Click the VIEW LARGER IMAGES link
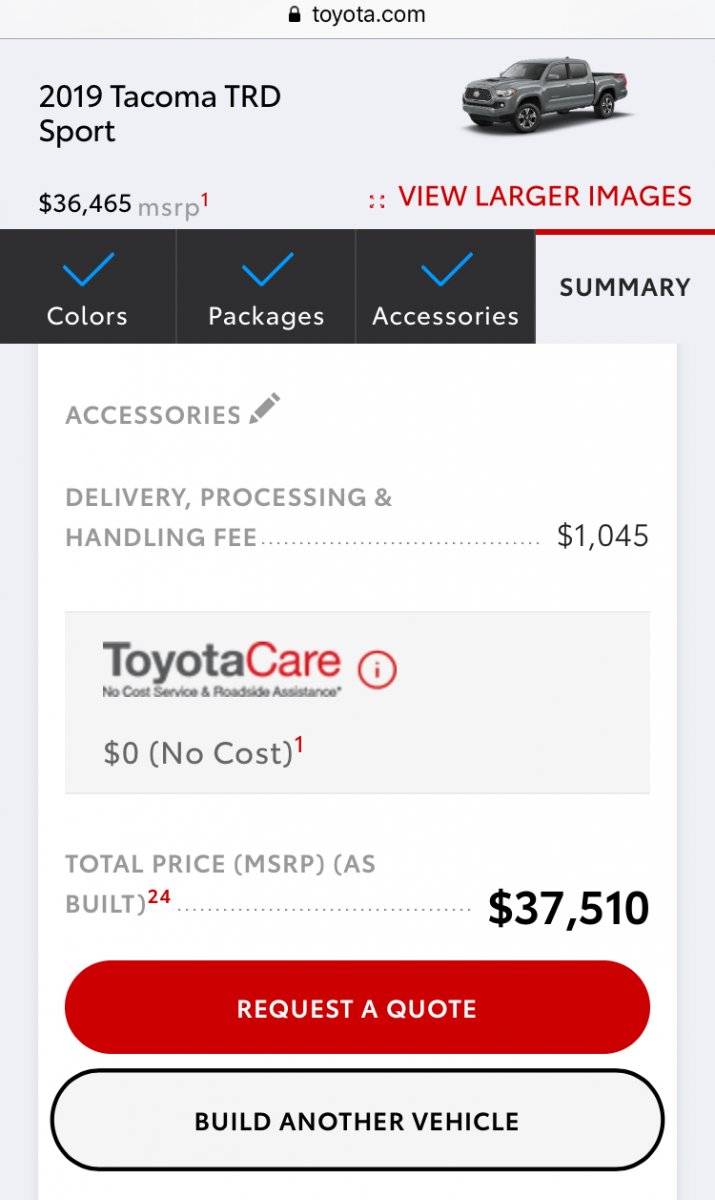 pos(544,196)
